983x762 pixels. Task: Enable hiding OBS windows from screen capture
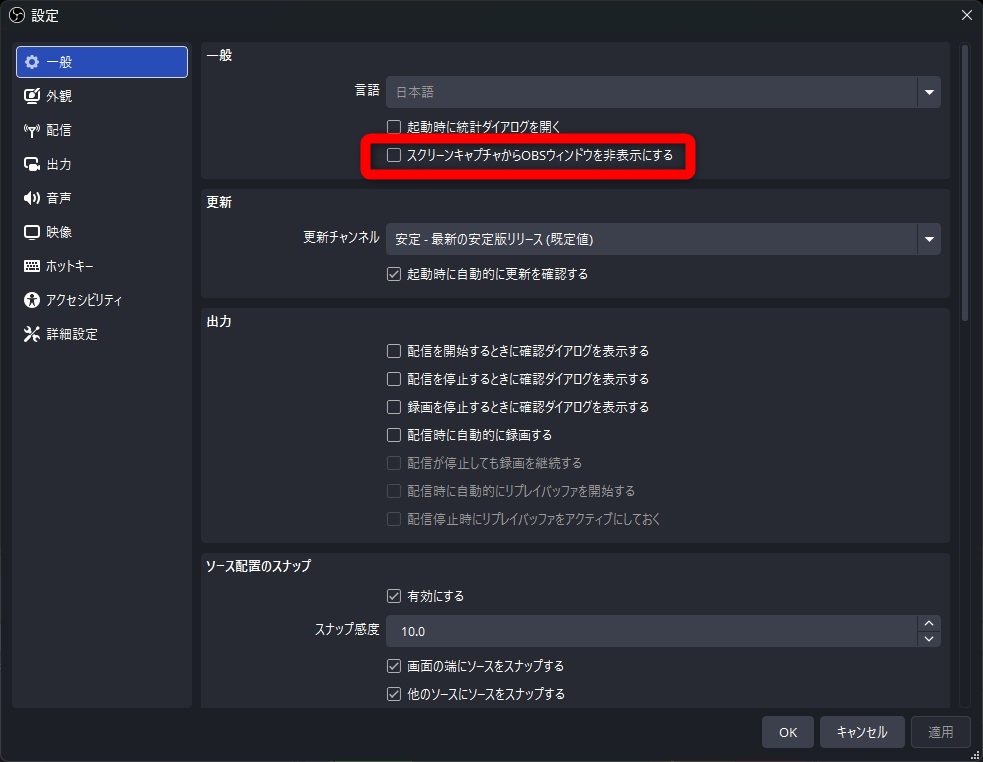point(394,156)
